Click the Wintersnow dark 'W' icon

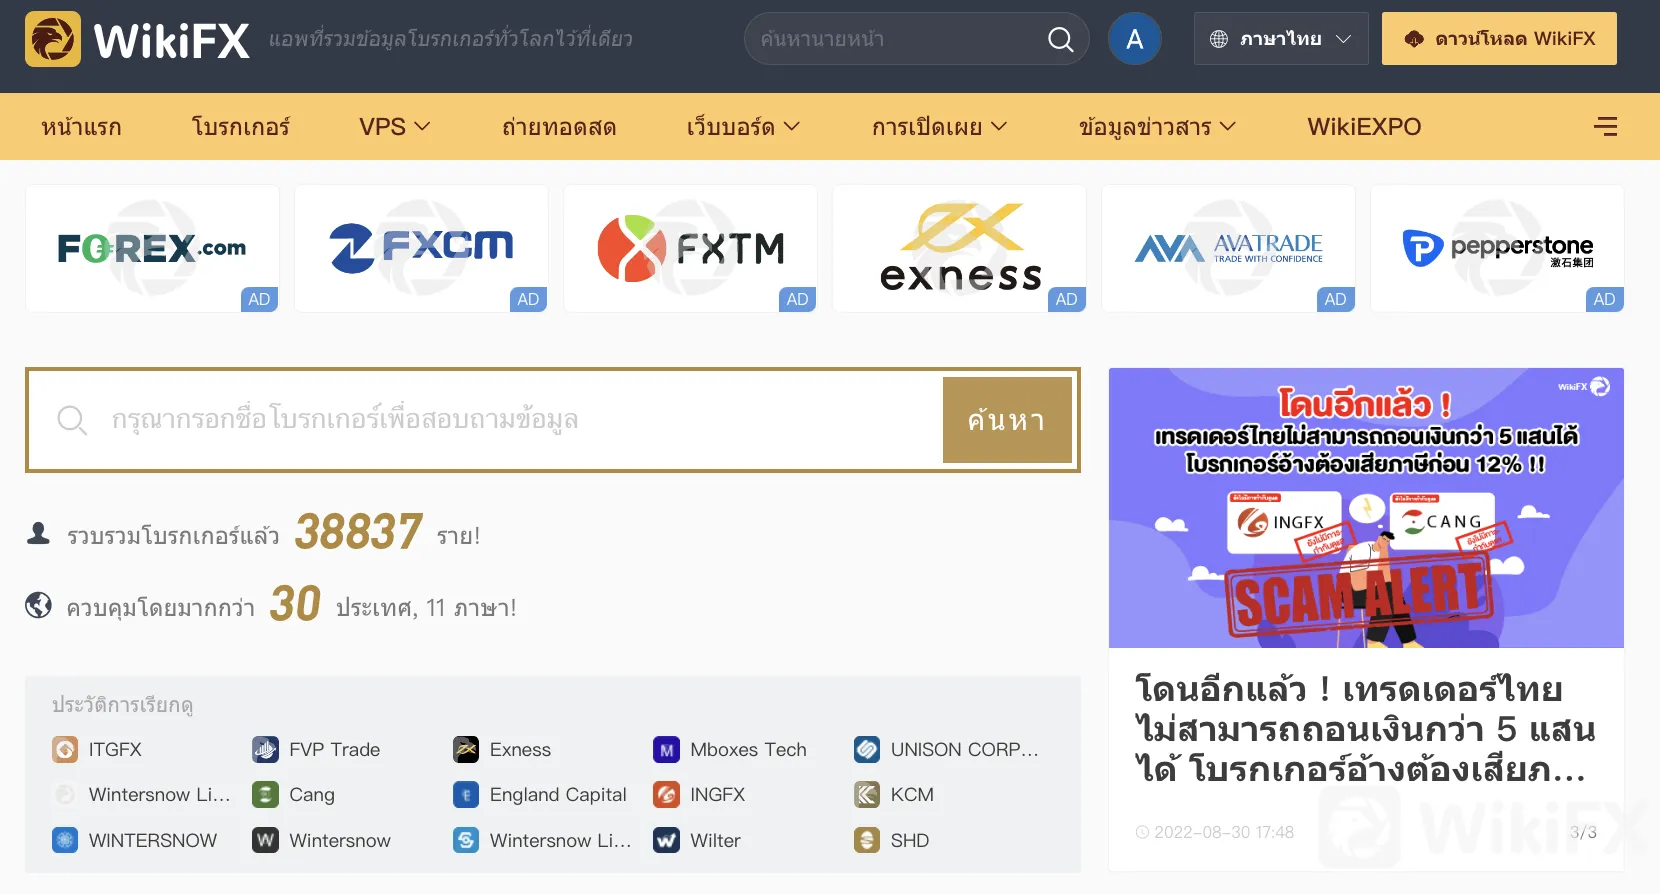click(x=265, y=840)
